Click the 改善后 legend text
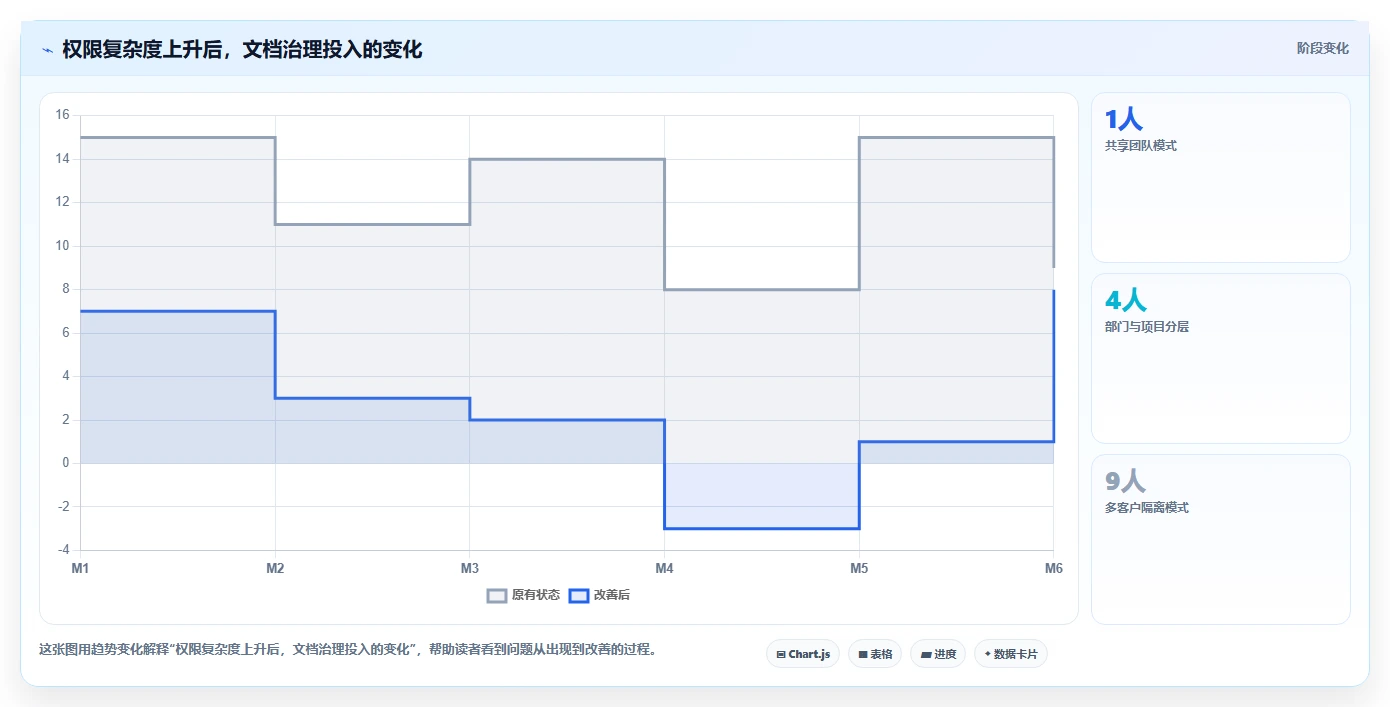The height and width of the screenshot is (707, 1390). click(x=612, y=595)
